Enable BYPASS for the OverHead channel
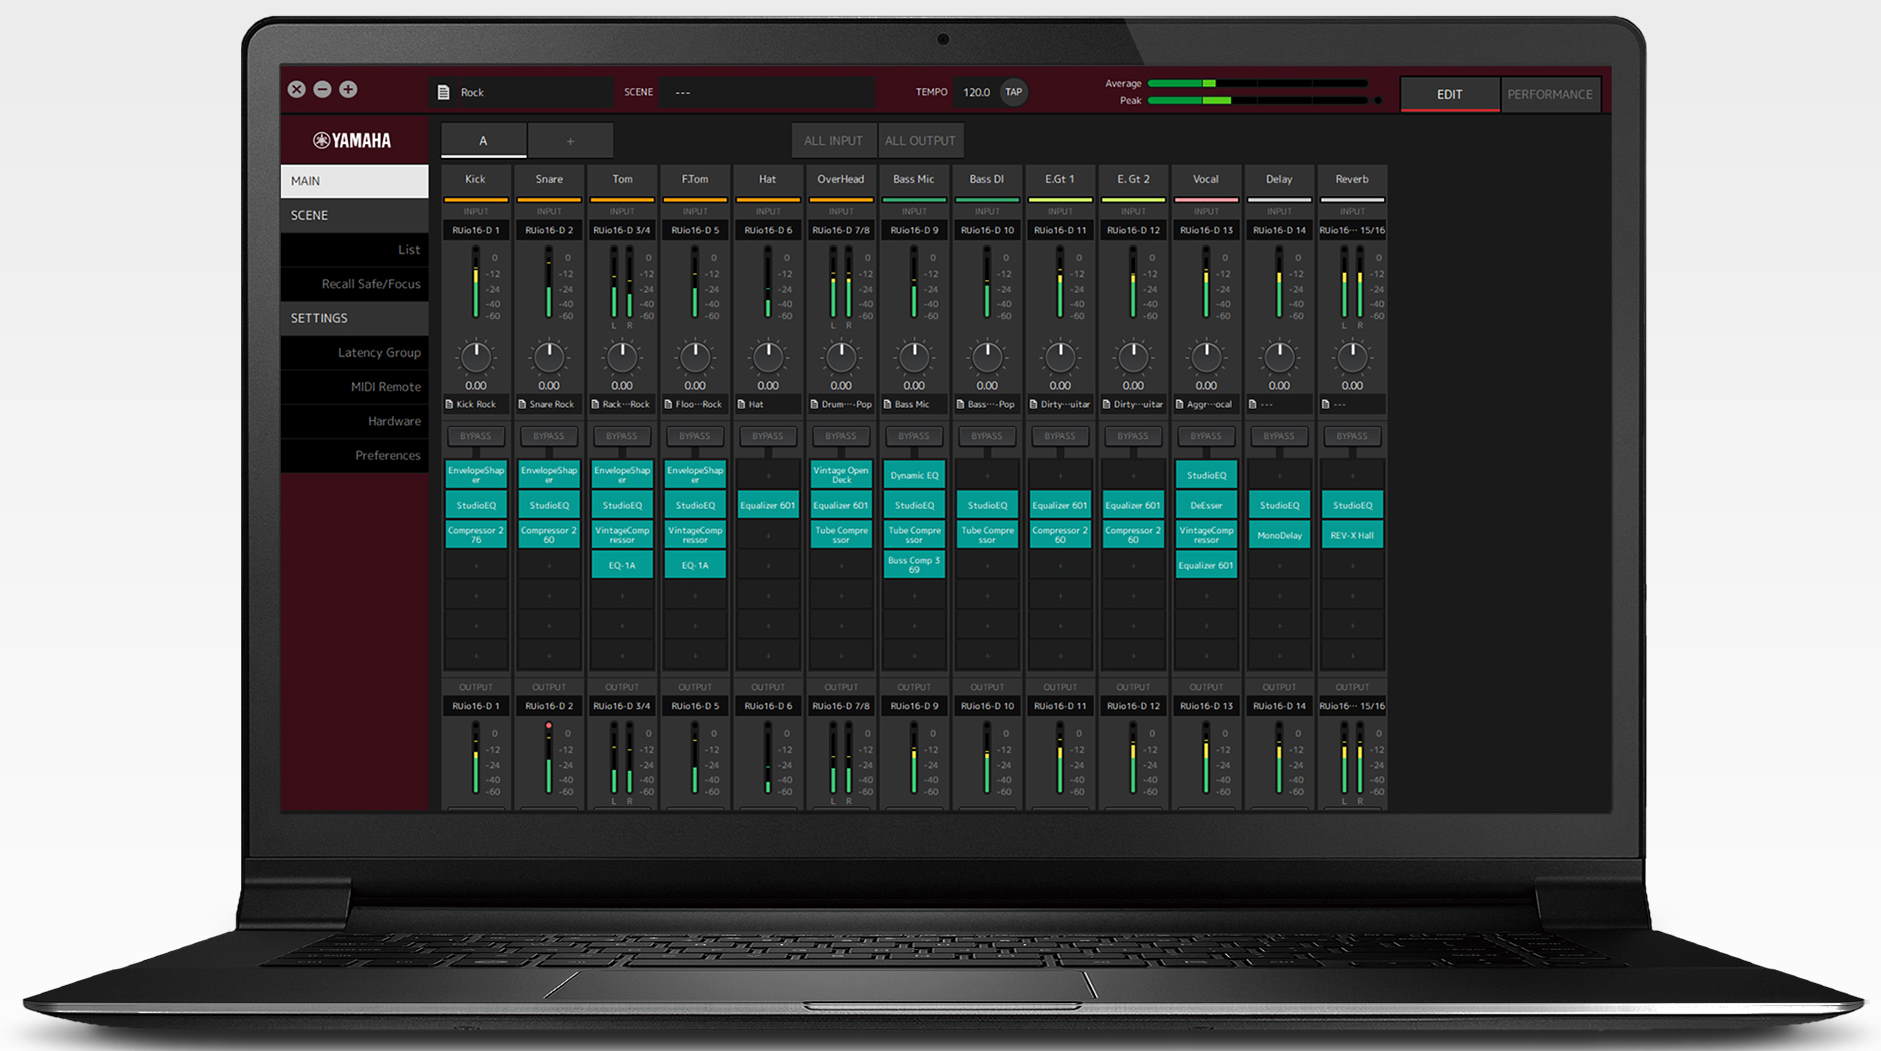1881x1051 pixels. [x=841, y=436]
